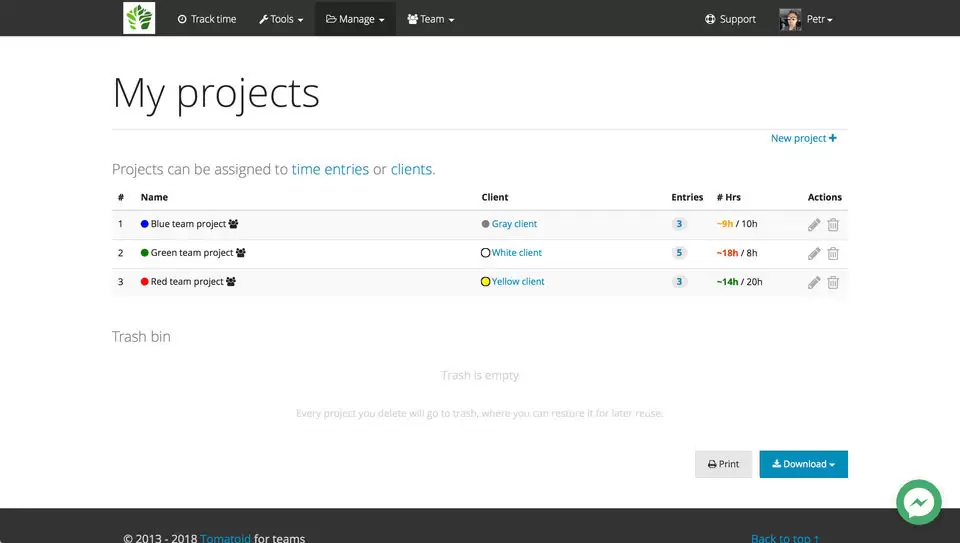
Task: Open Track time page
Action: coord(207,19)
